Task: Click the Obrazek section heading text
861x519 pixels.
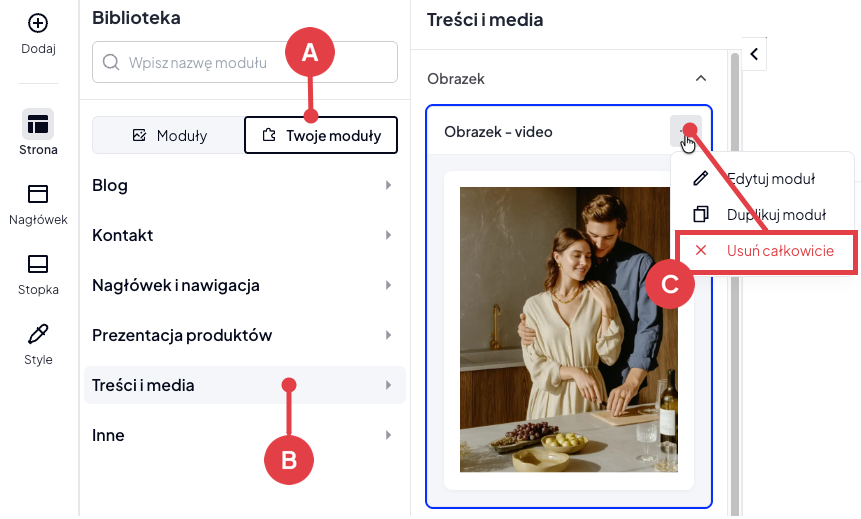Action: click(456, 79)
